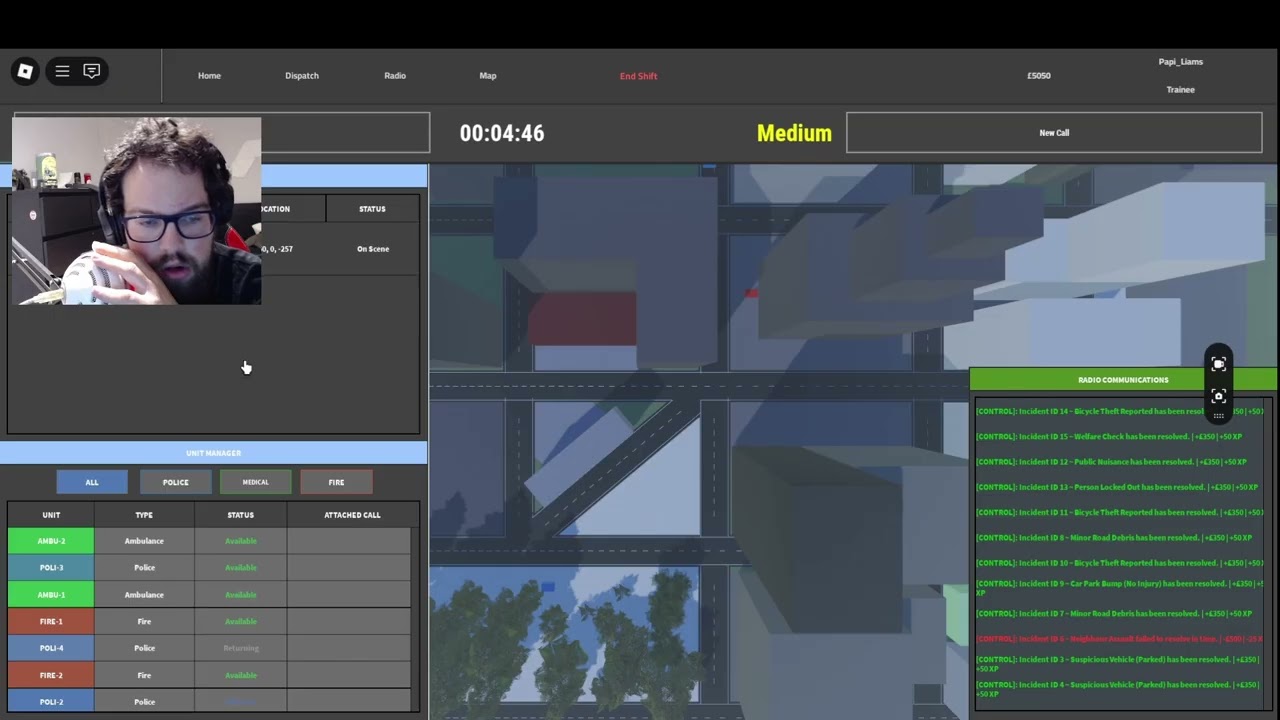The image size is (1280, 720).
Task: Select unit POLI-4
Action: tap(51, 648)
